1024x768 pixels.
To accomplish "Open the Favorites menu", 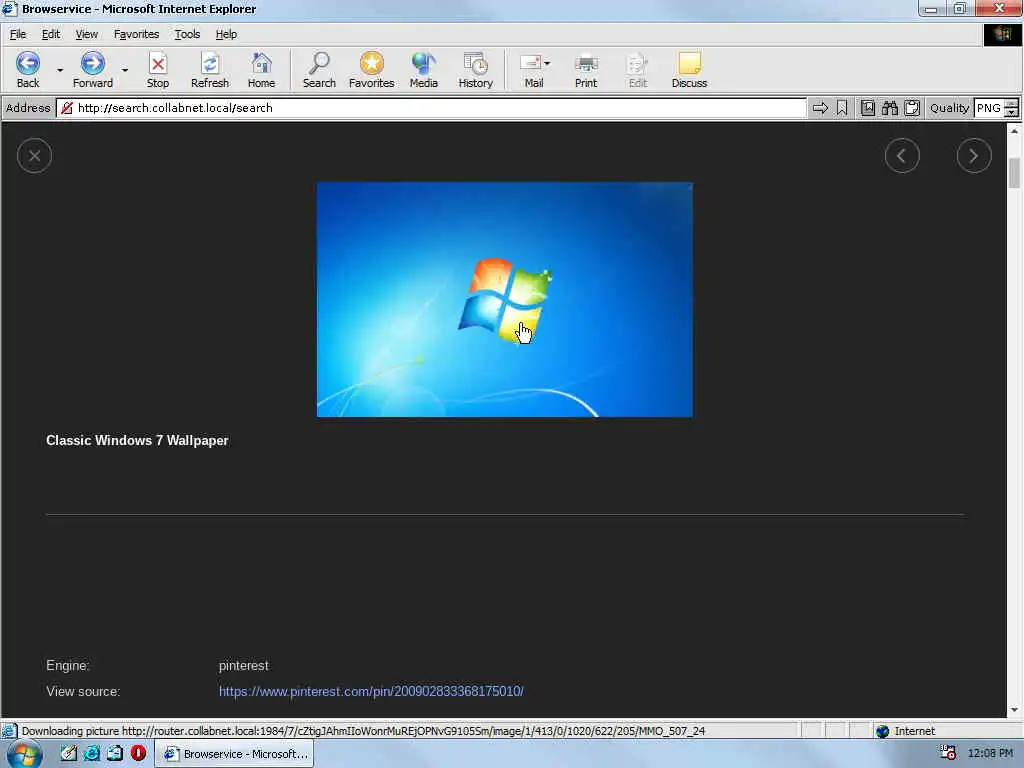I will coord(136,34).
